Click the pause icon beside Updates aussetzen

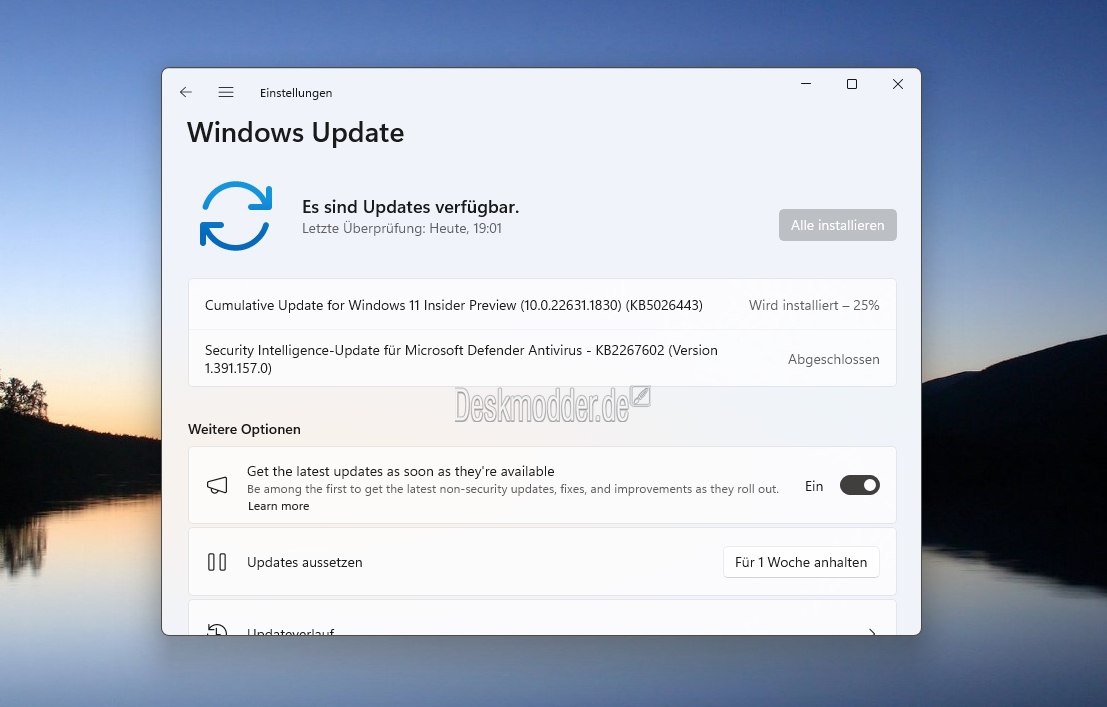coord(217,562)
